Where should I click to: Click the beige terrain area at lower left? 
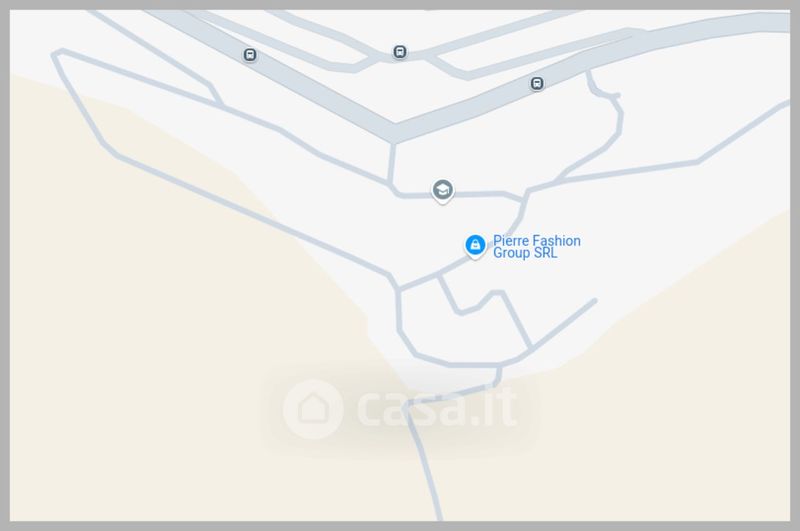click(153, 357)
